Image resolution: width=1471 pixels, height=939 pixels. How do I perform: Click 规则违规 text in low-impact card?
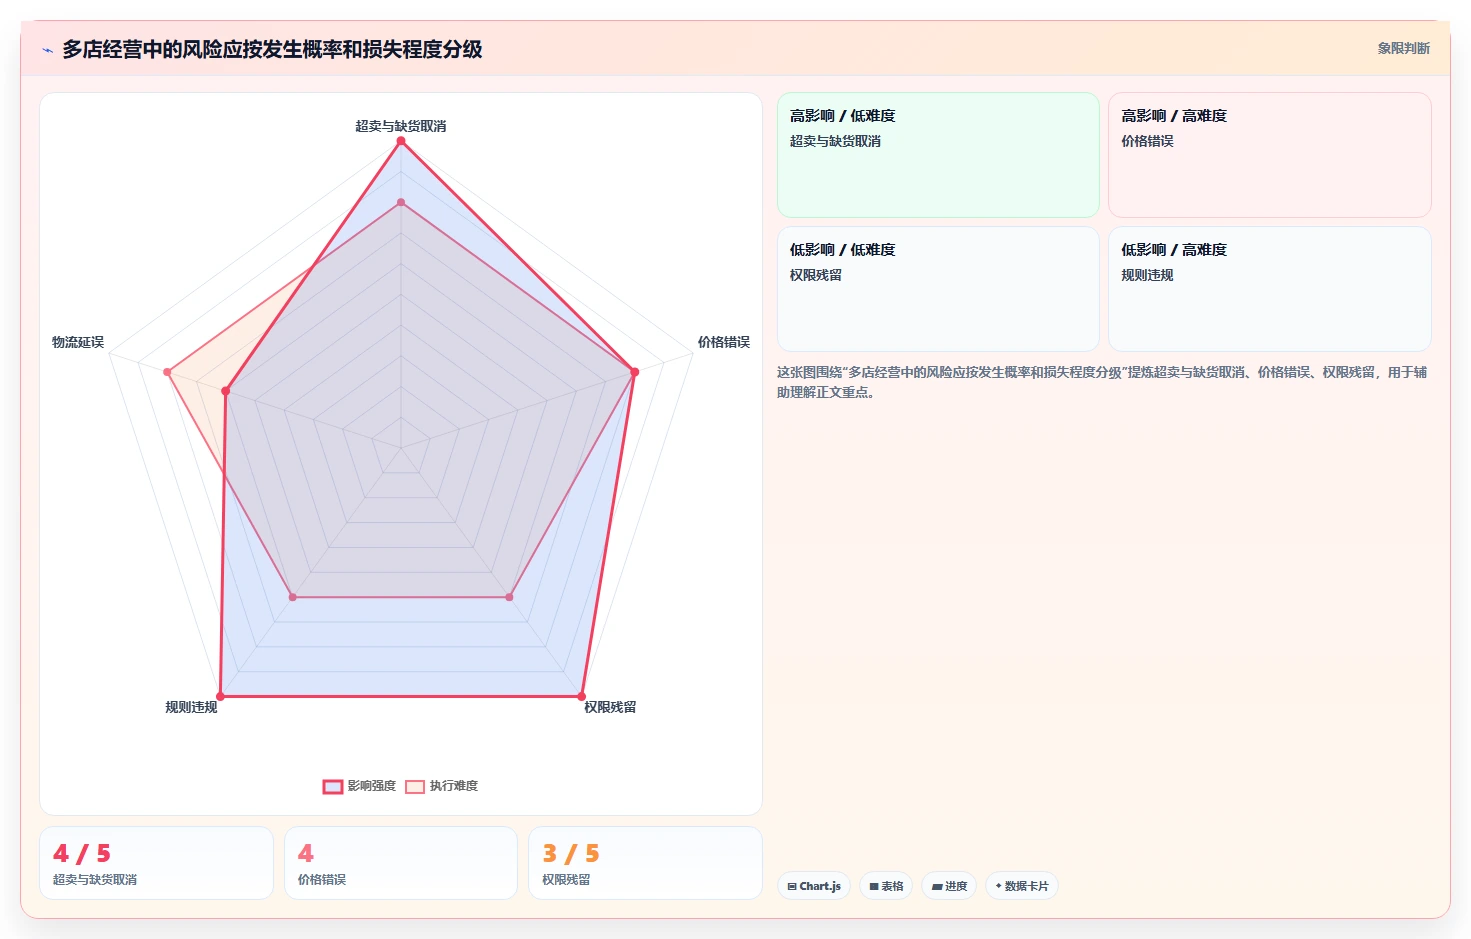tap(1147, 275)
